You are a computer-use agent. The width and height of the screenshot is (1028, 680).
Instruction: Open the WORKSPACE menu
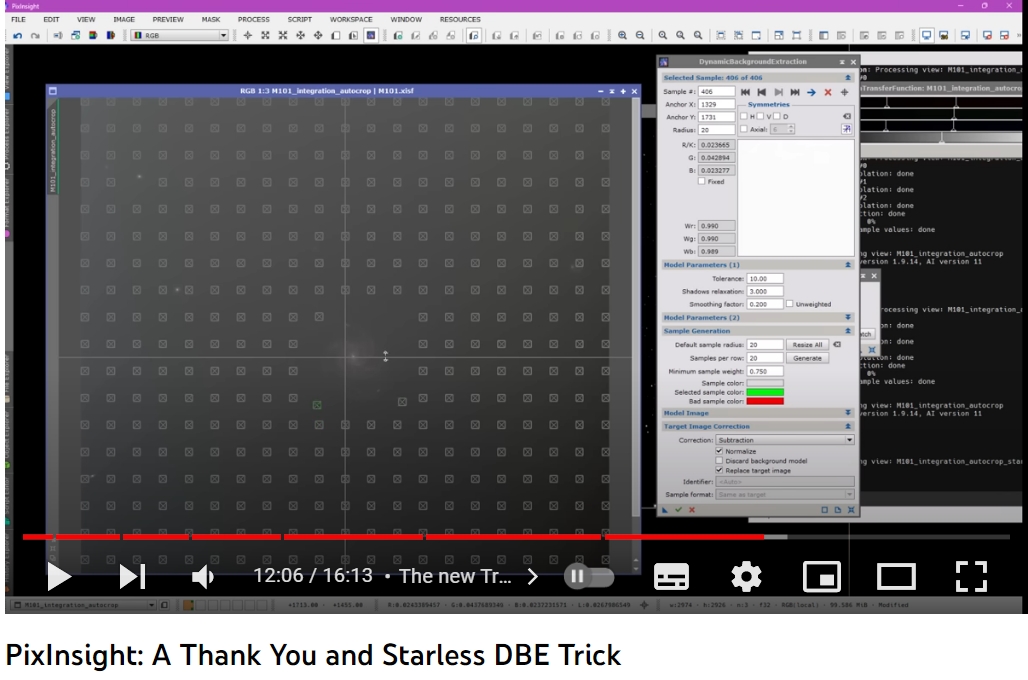[x=351, y=20]
